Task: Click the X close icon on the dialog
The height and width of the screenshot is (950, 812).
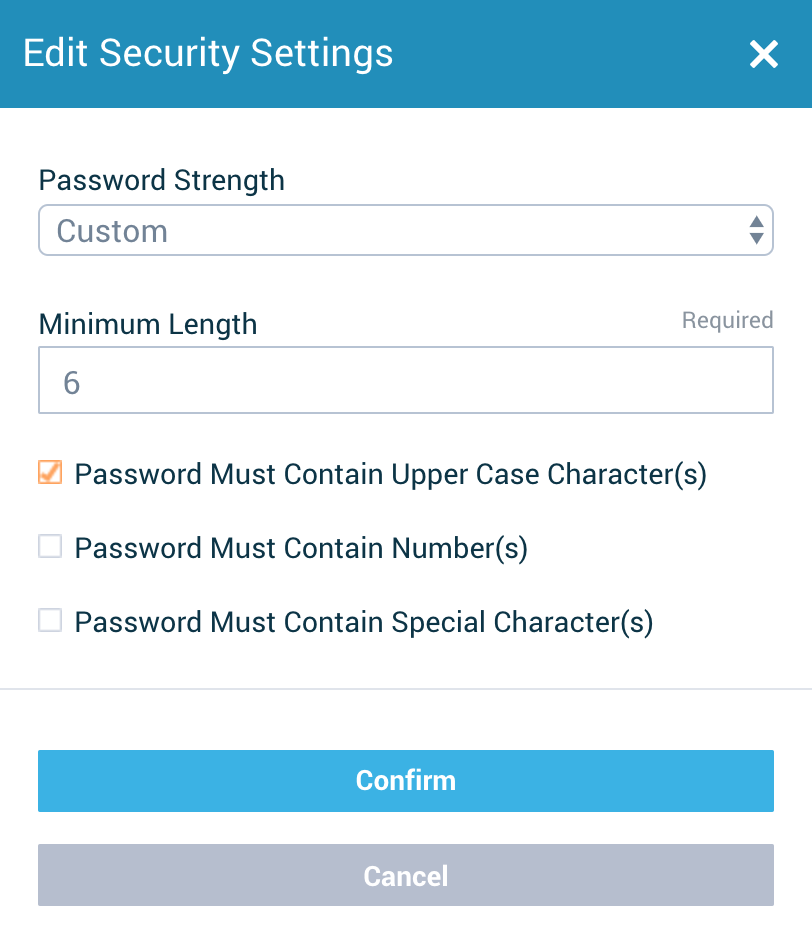Action: pos(763,55)
